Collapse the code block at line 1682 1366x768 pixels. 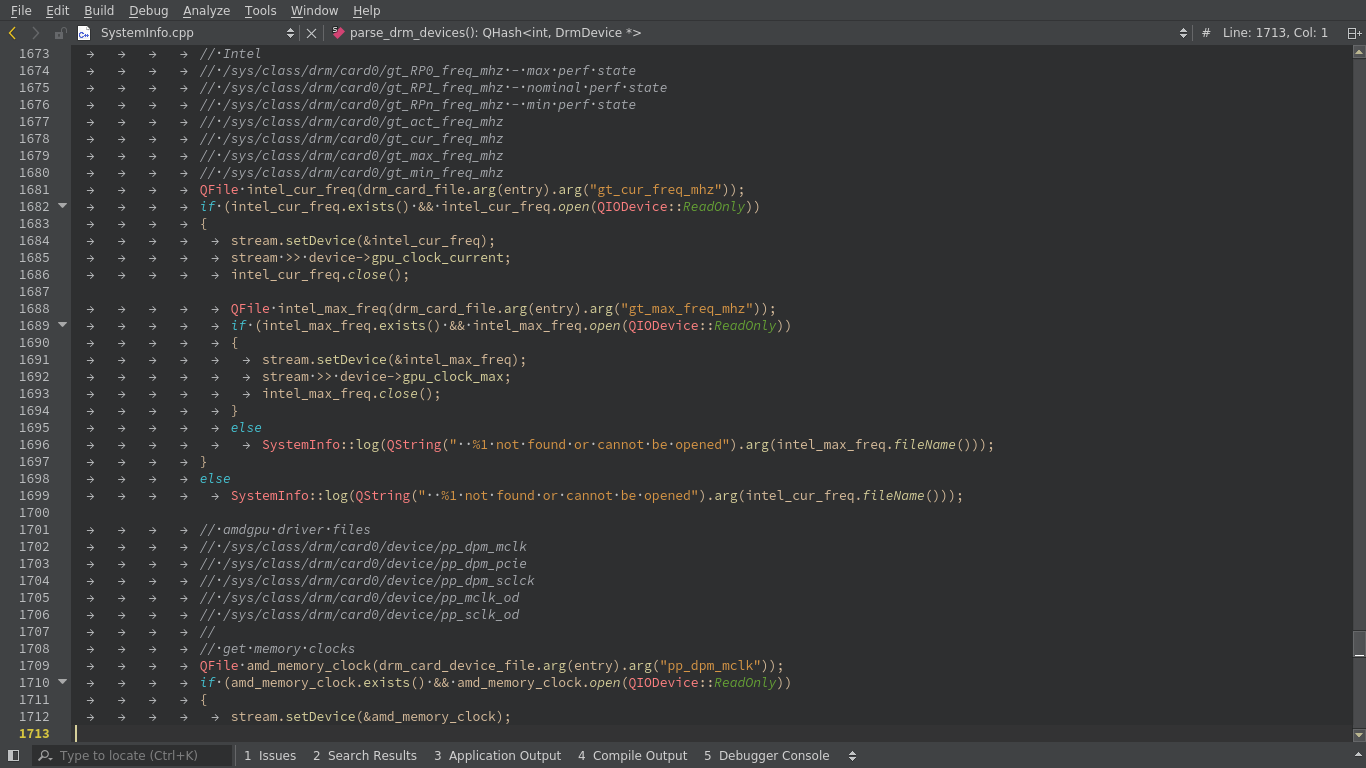point(62,206)
